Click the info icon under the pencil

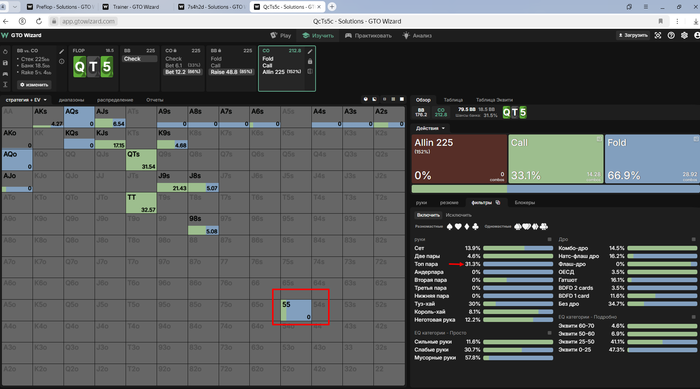click(62, 62)
